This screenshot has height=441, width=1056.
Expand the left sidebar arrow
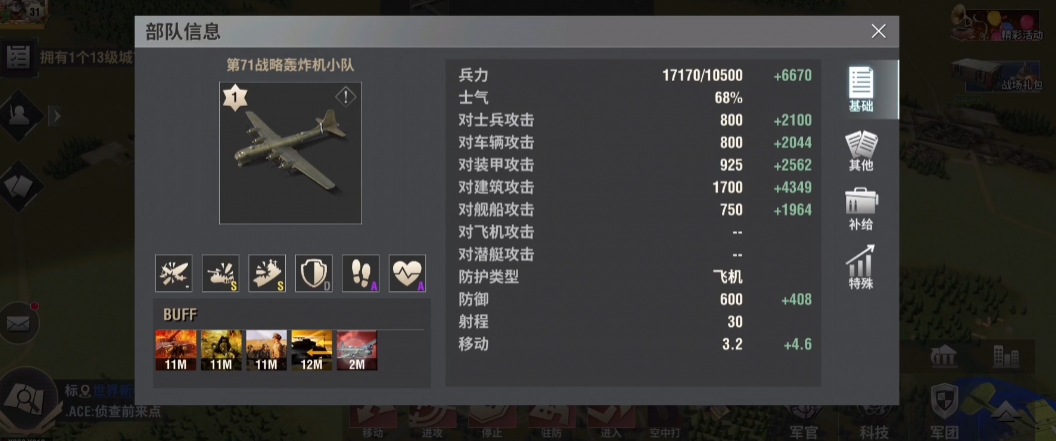56,116
